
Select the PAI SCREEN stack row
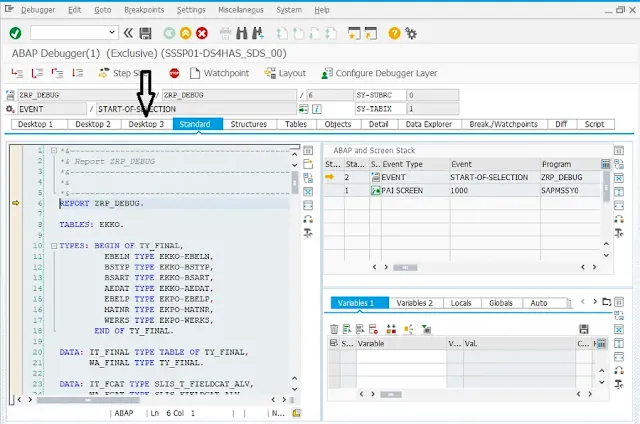pos(463,191)
